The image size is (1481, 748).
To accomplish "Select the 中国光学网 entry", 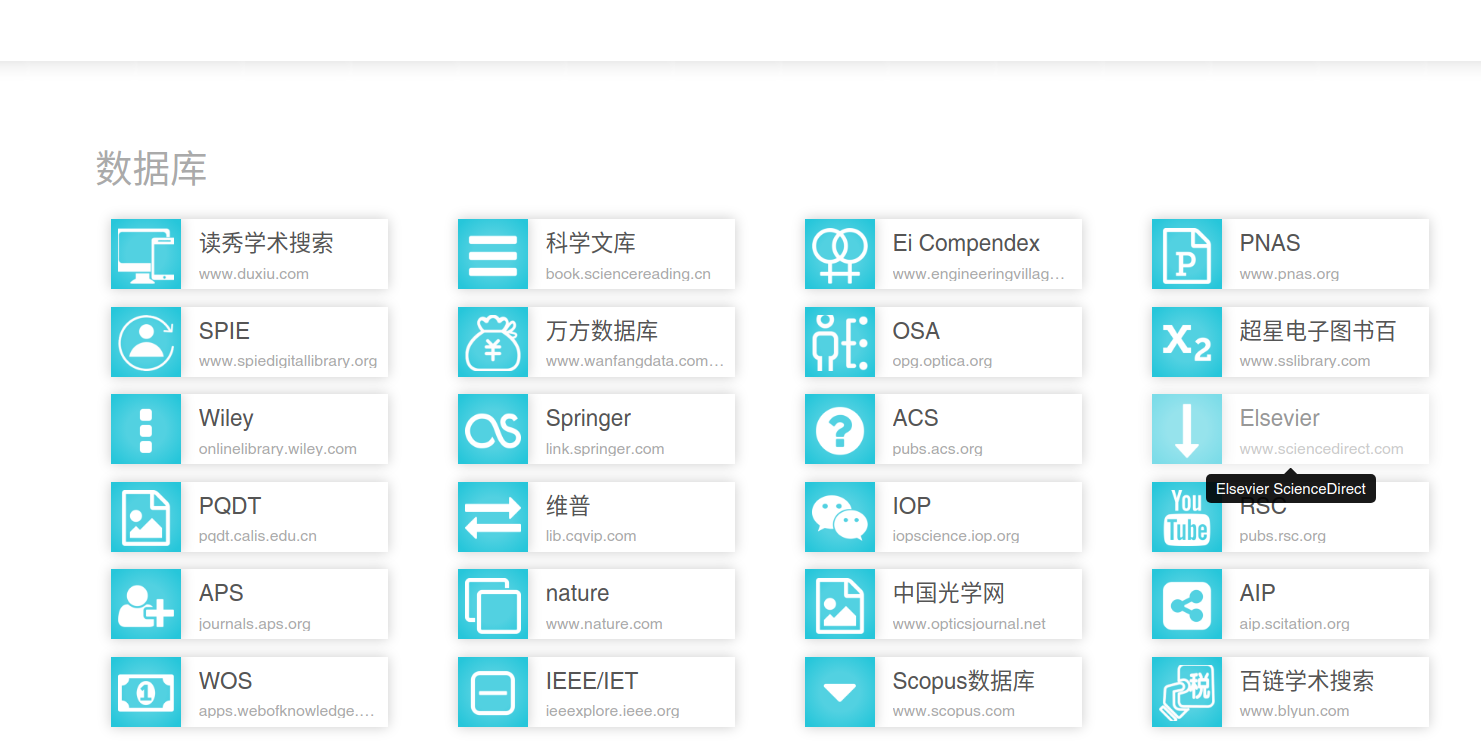I will click(x=948, y=594).
